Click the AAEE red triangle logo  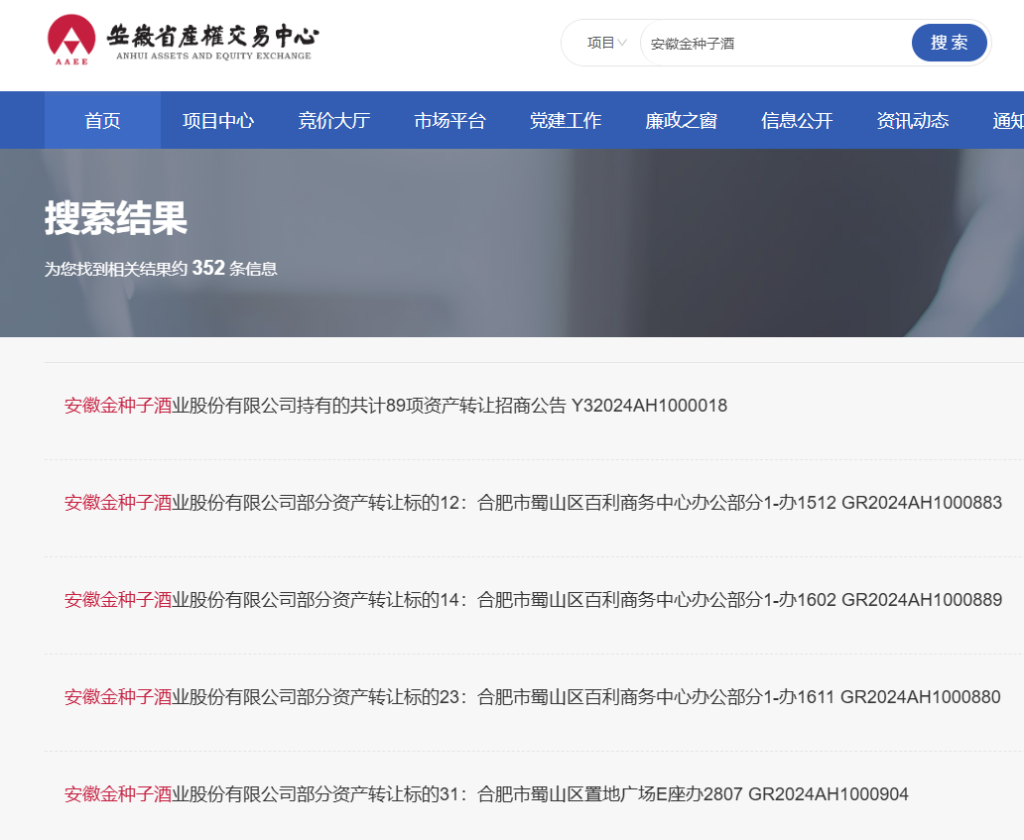pos(71,39)
